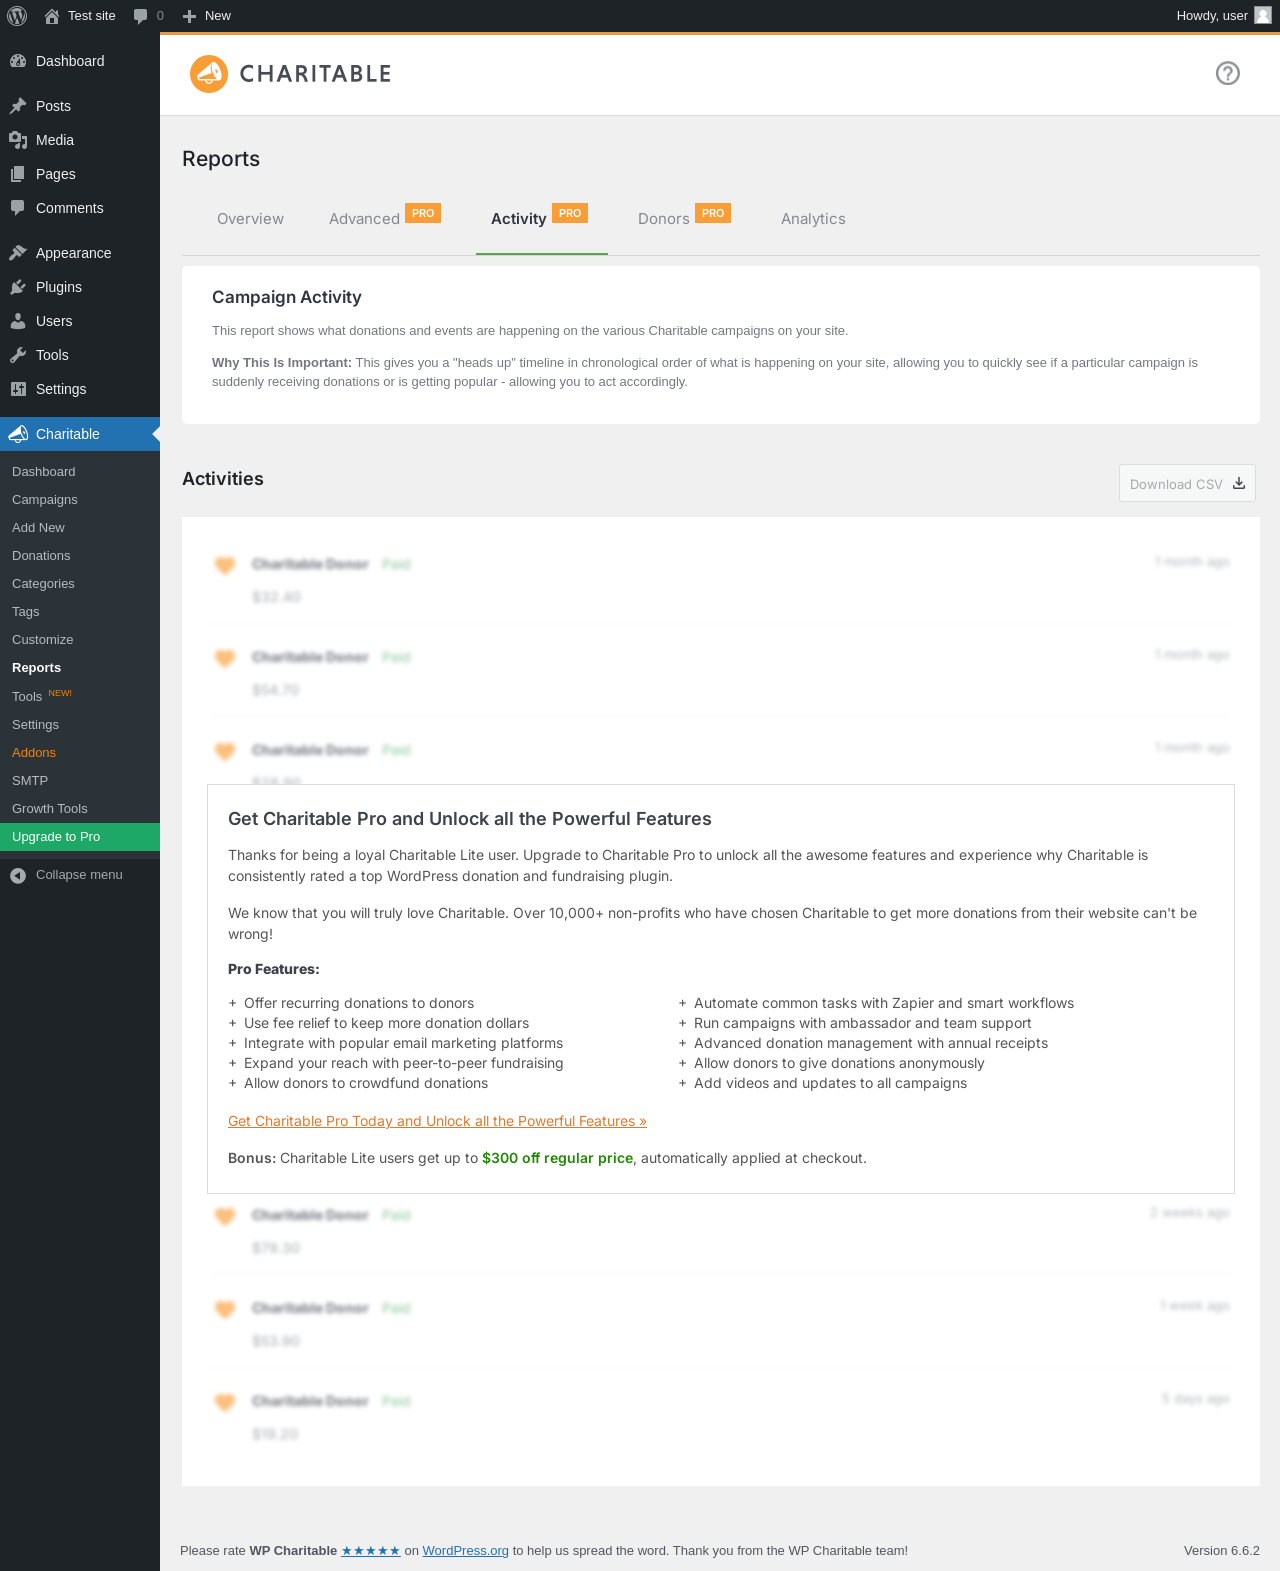This screenshot has width=1280, height=1571.
Task: Open the comments bubble icon in admin bar
Action: point(140,16)
